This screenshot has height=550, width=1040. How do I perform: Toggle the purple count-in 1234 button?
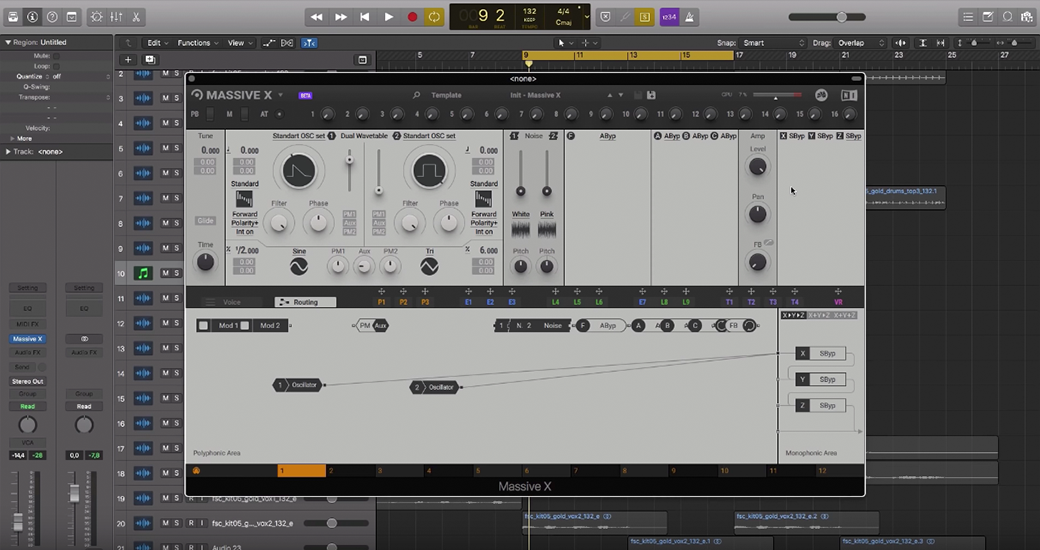[x=669, y=17]
